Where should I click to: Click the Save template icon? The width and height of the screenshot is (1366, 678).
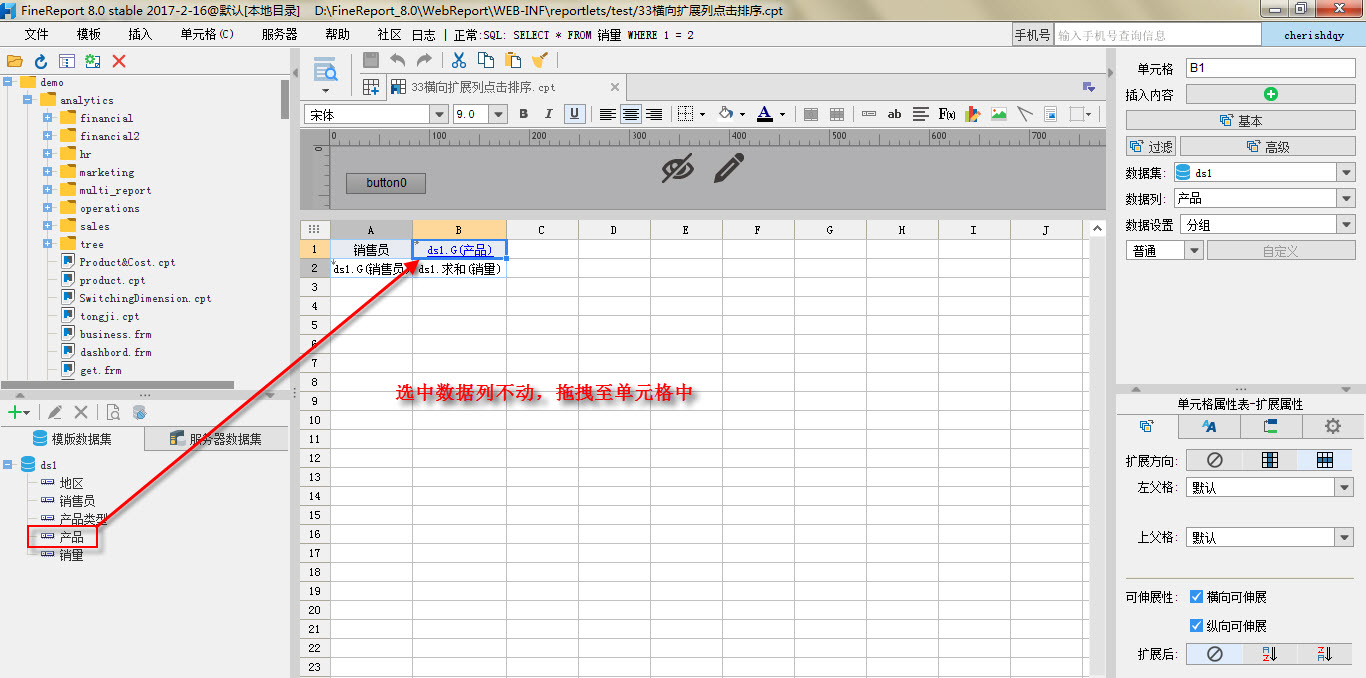[x=371, y=60]
